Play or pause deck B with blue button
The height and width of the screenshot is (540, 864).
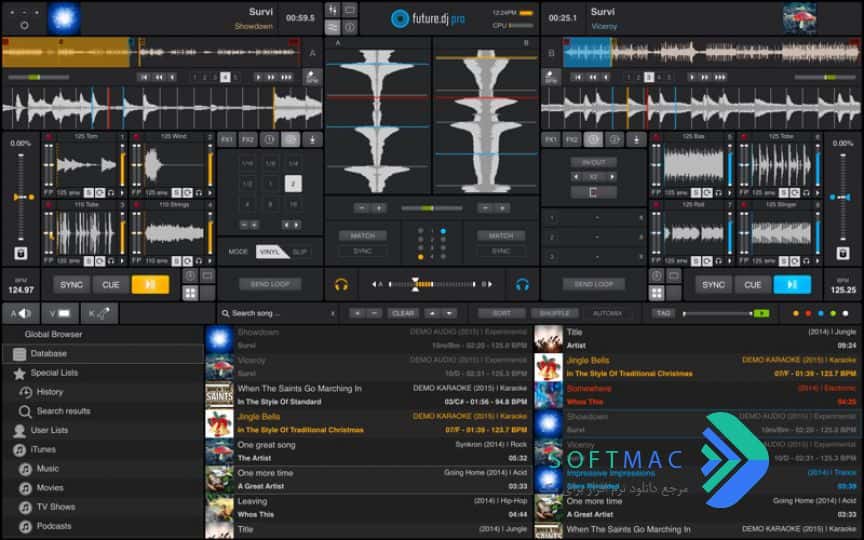pyautogui.click(x=792, y=285)
